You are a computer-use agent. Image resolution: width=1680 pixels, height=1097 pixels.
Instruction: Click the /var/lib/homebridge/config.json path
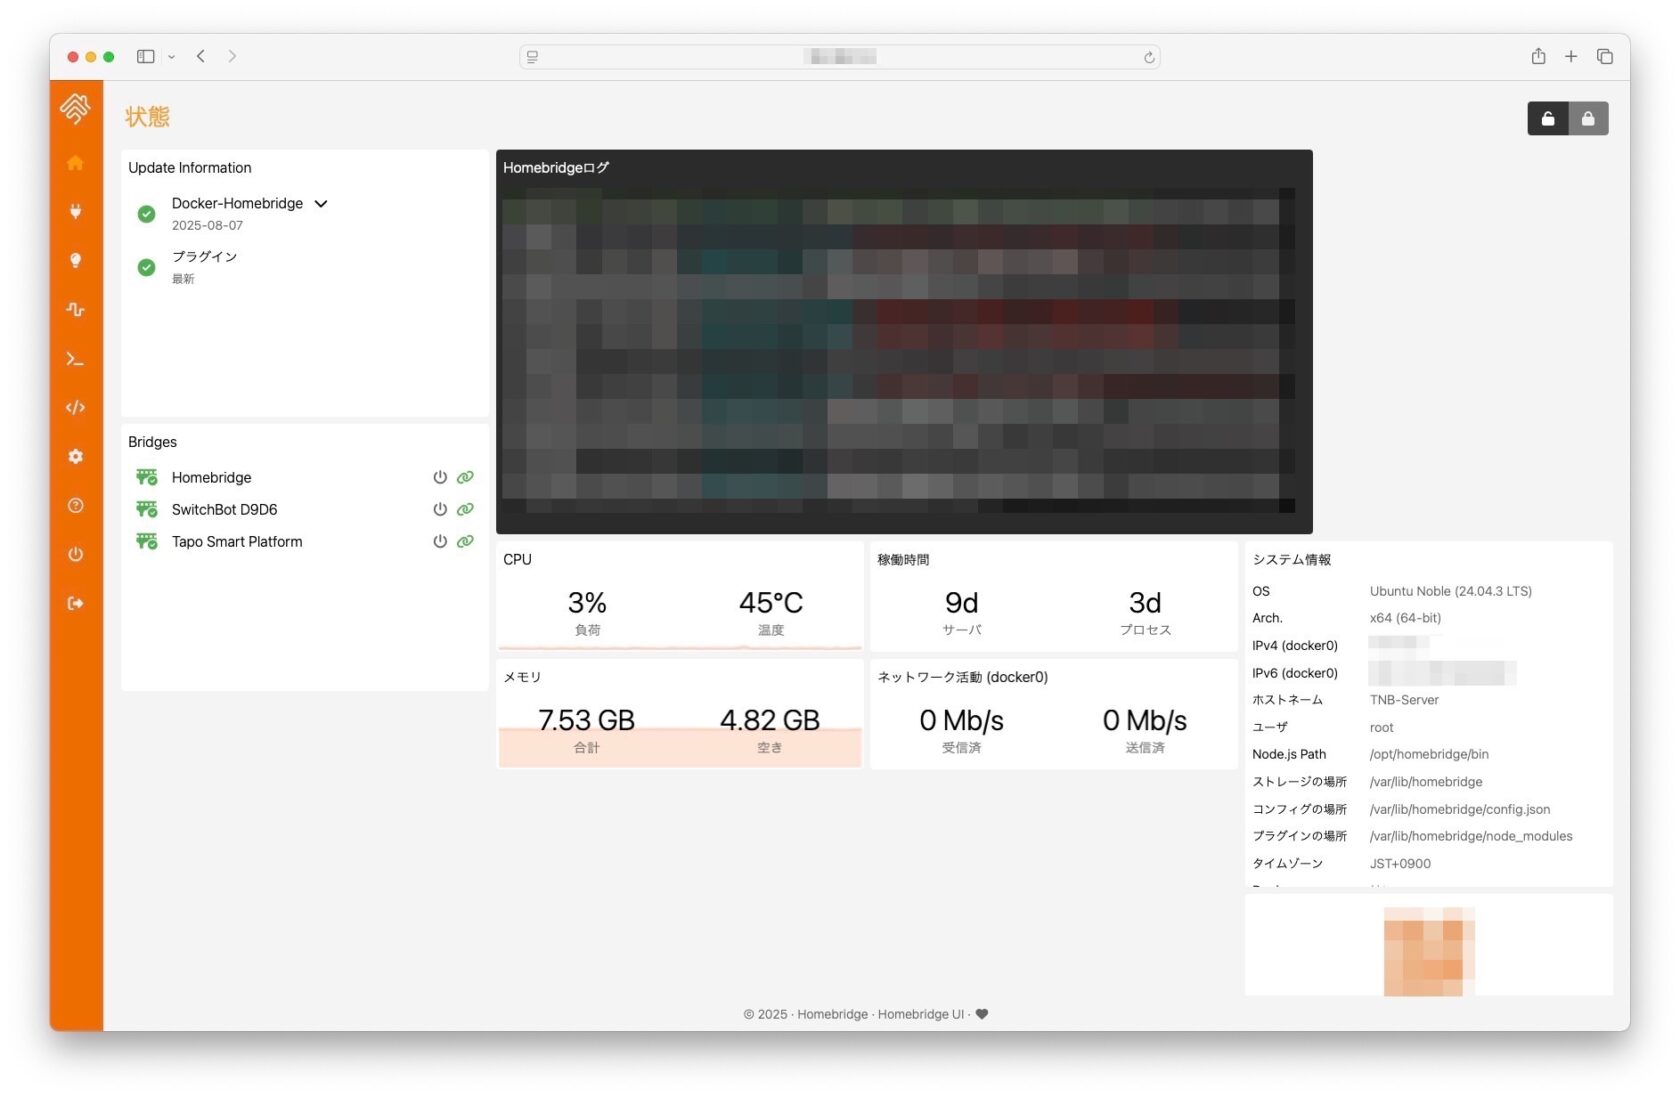1460,810
